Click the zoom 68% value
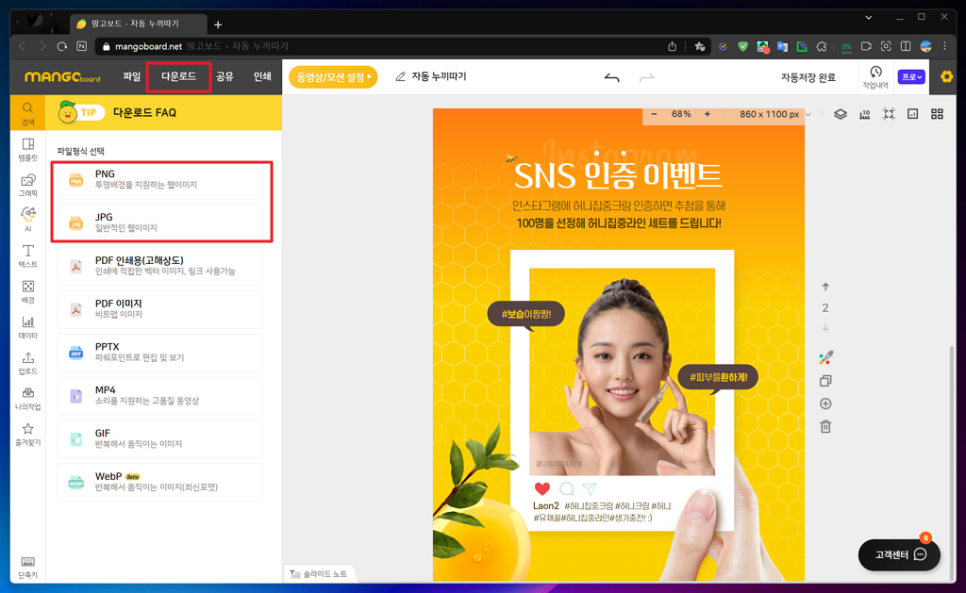Screen dimensions: 966x593 point(681,114)
